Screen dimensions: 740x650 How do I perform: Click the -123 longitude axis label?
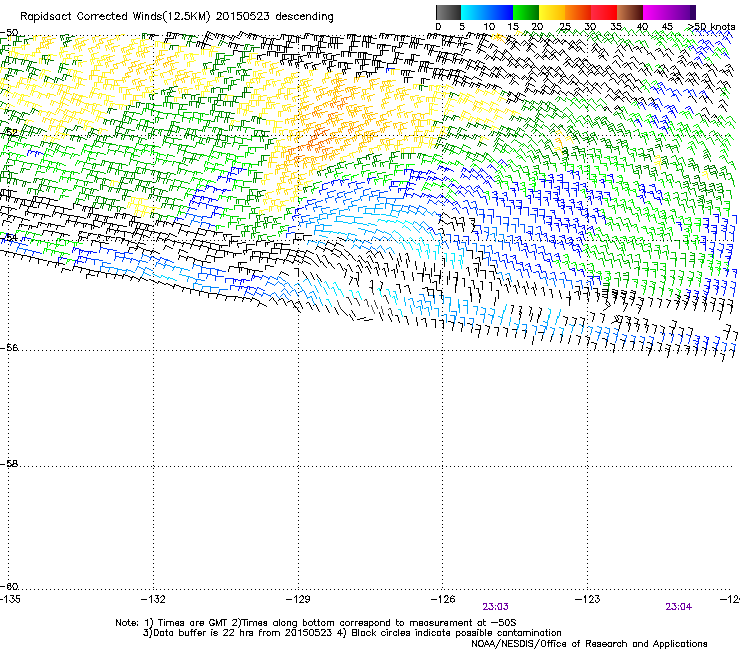point(588,599)
